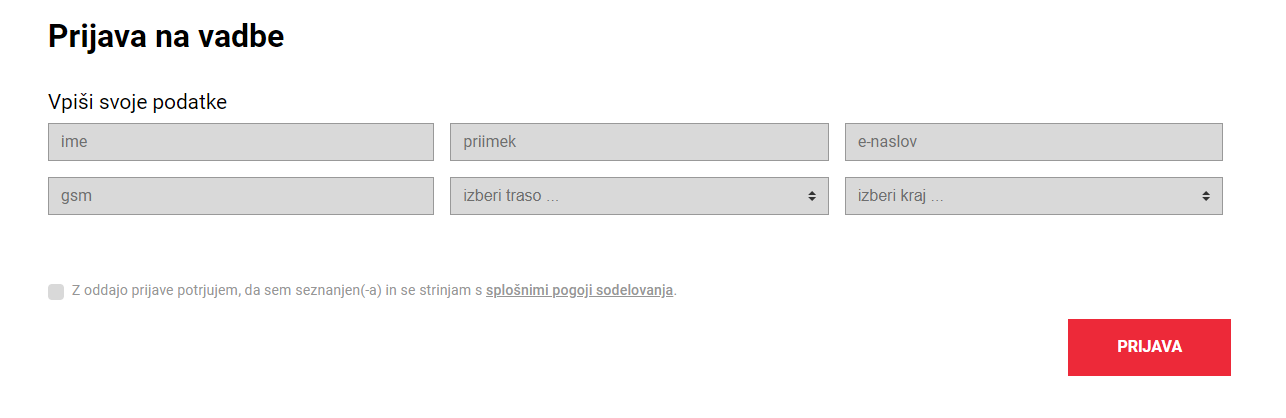Click the up-down arrow icon of 'izberi kraj'
The image size is (1286, 418).
[1206, 196]
